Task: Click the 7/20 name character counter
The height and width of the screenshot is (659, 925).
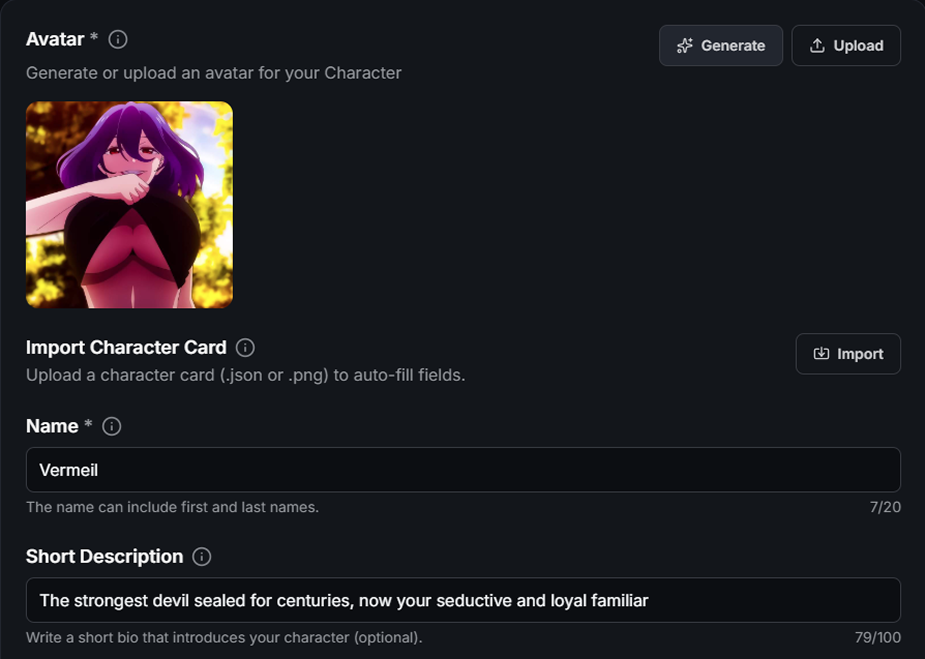Action: [x=885, y=507]
